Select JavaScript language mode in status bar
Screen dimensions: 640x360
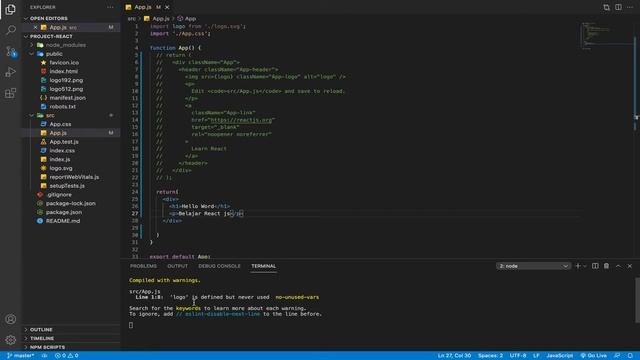click(559, 356)
